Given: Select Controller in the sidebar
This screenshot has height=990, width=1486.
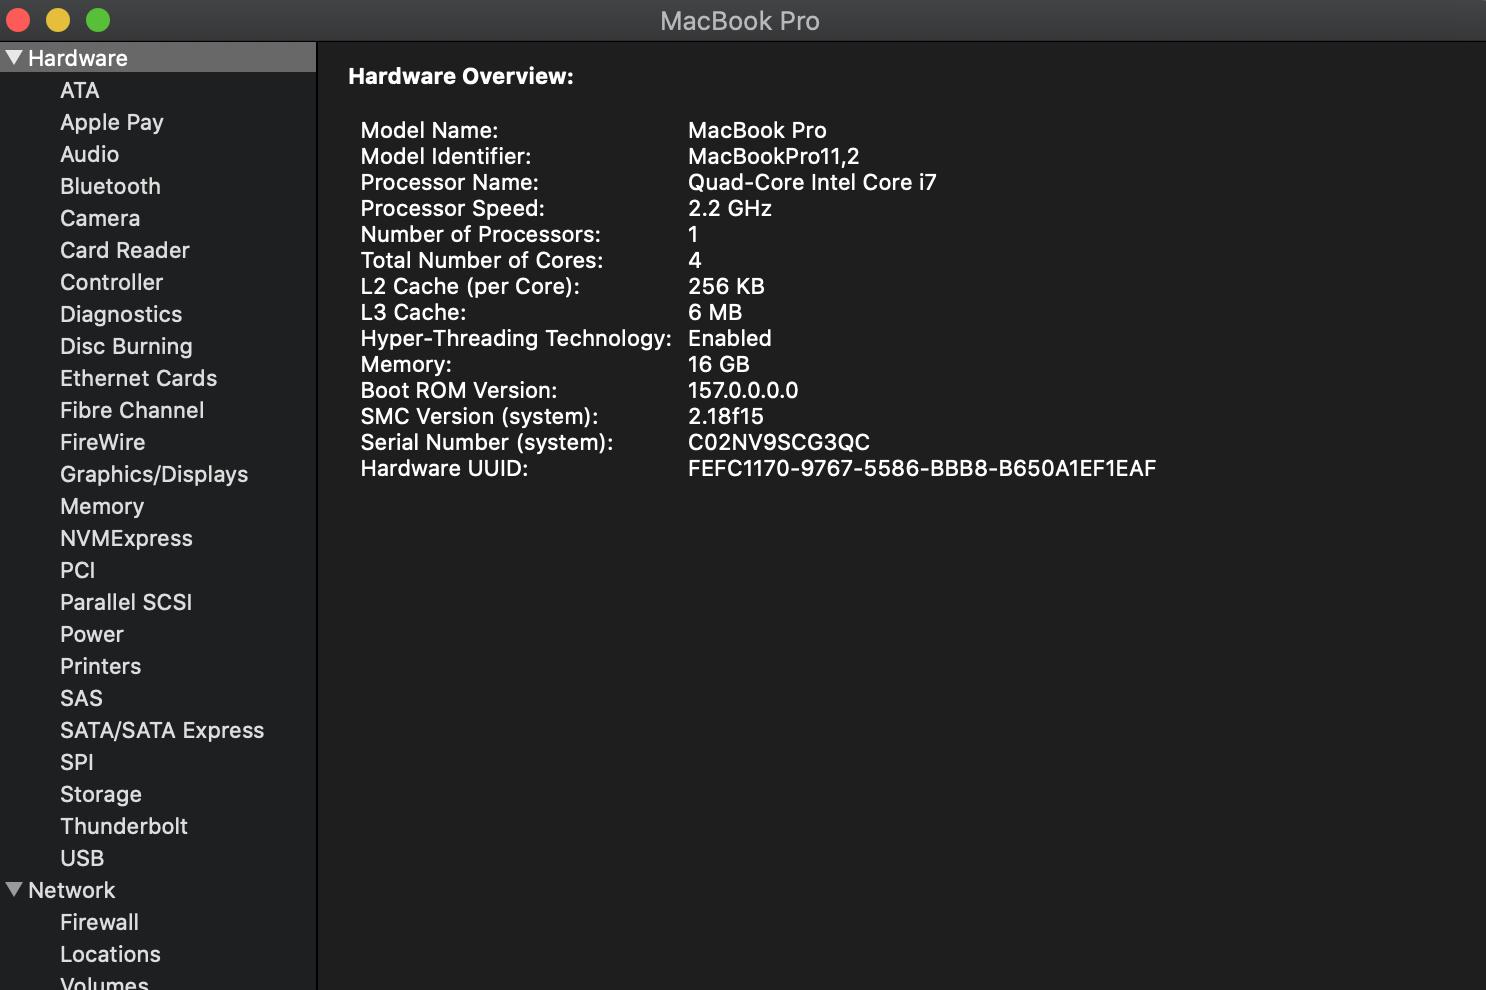Looking at the screenshot, I should pos(111,282).
